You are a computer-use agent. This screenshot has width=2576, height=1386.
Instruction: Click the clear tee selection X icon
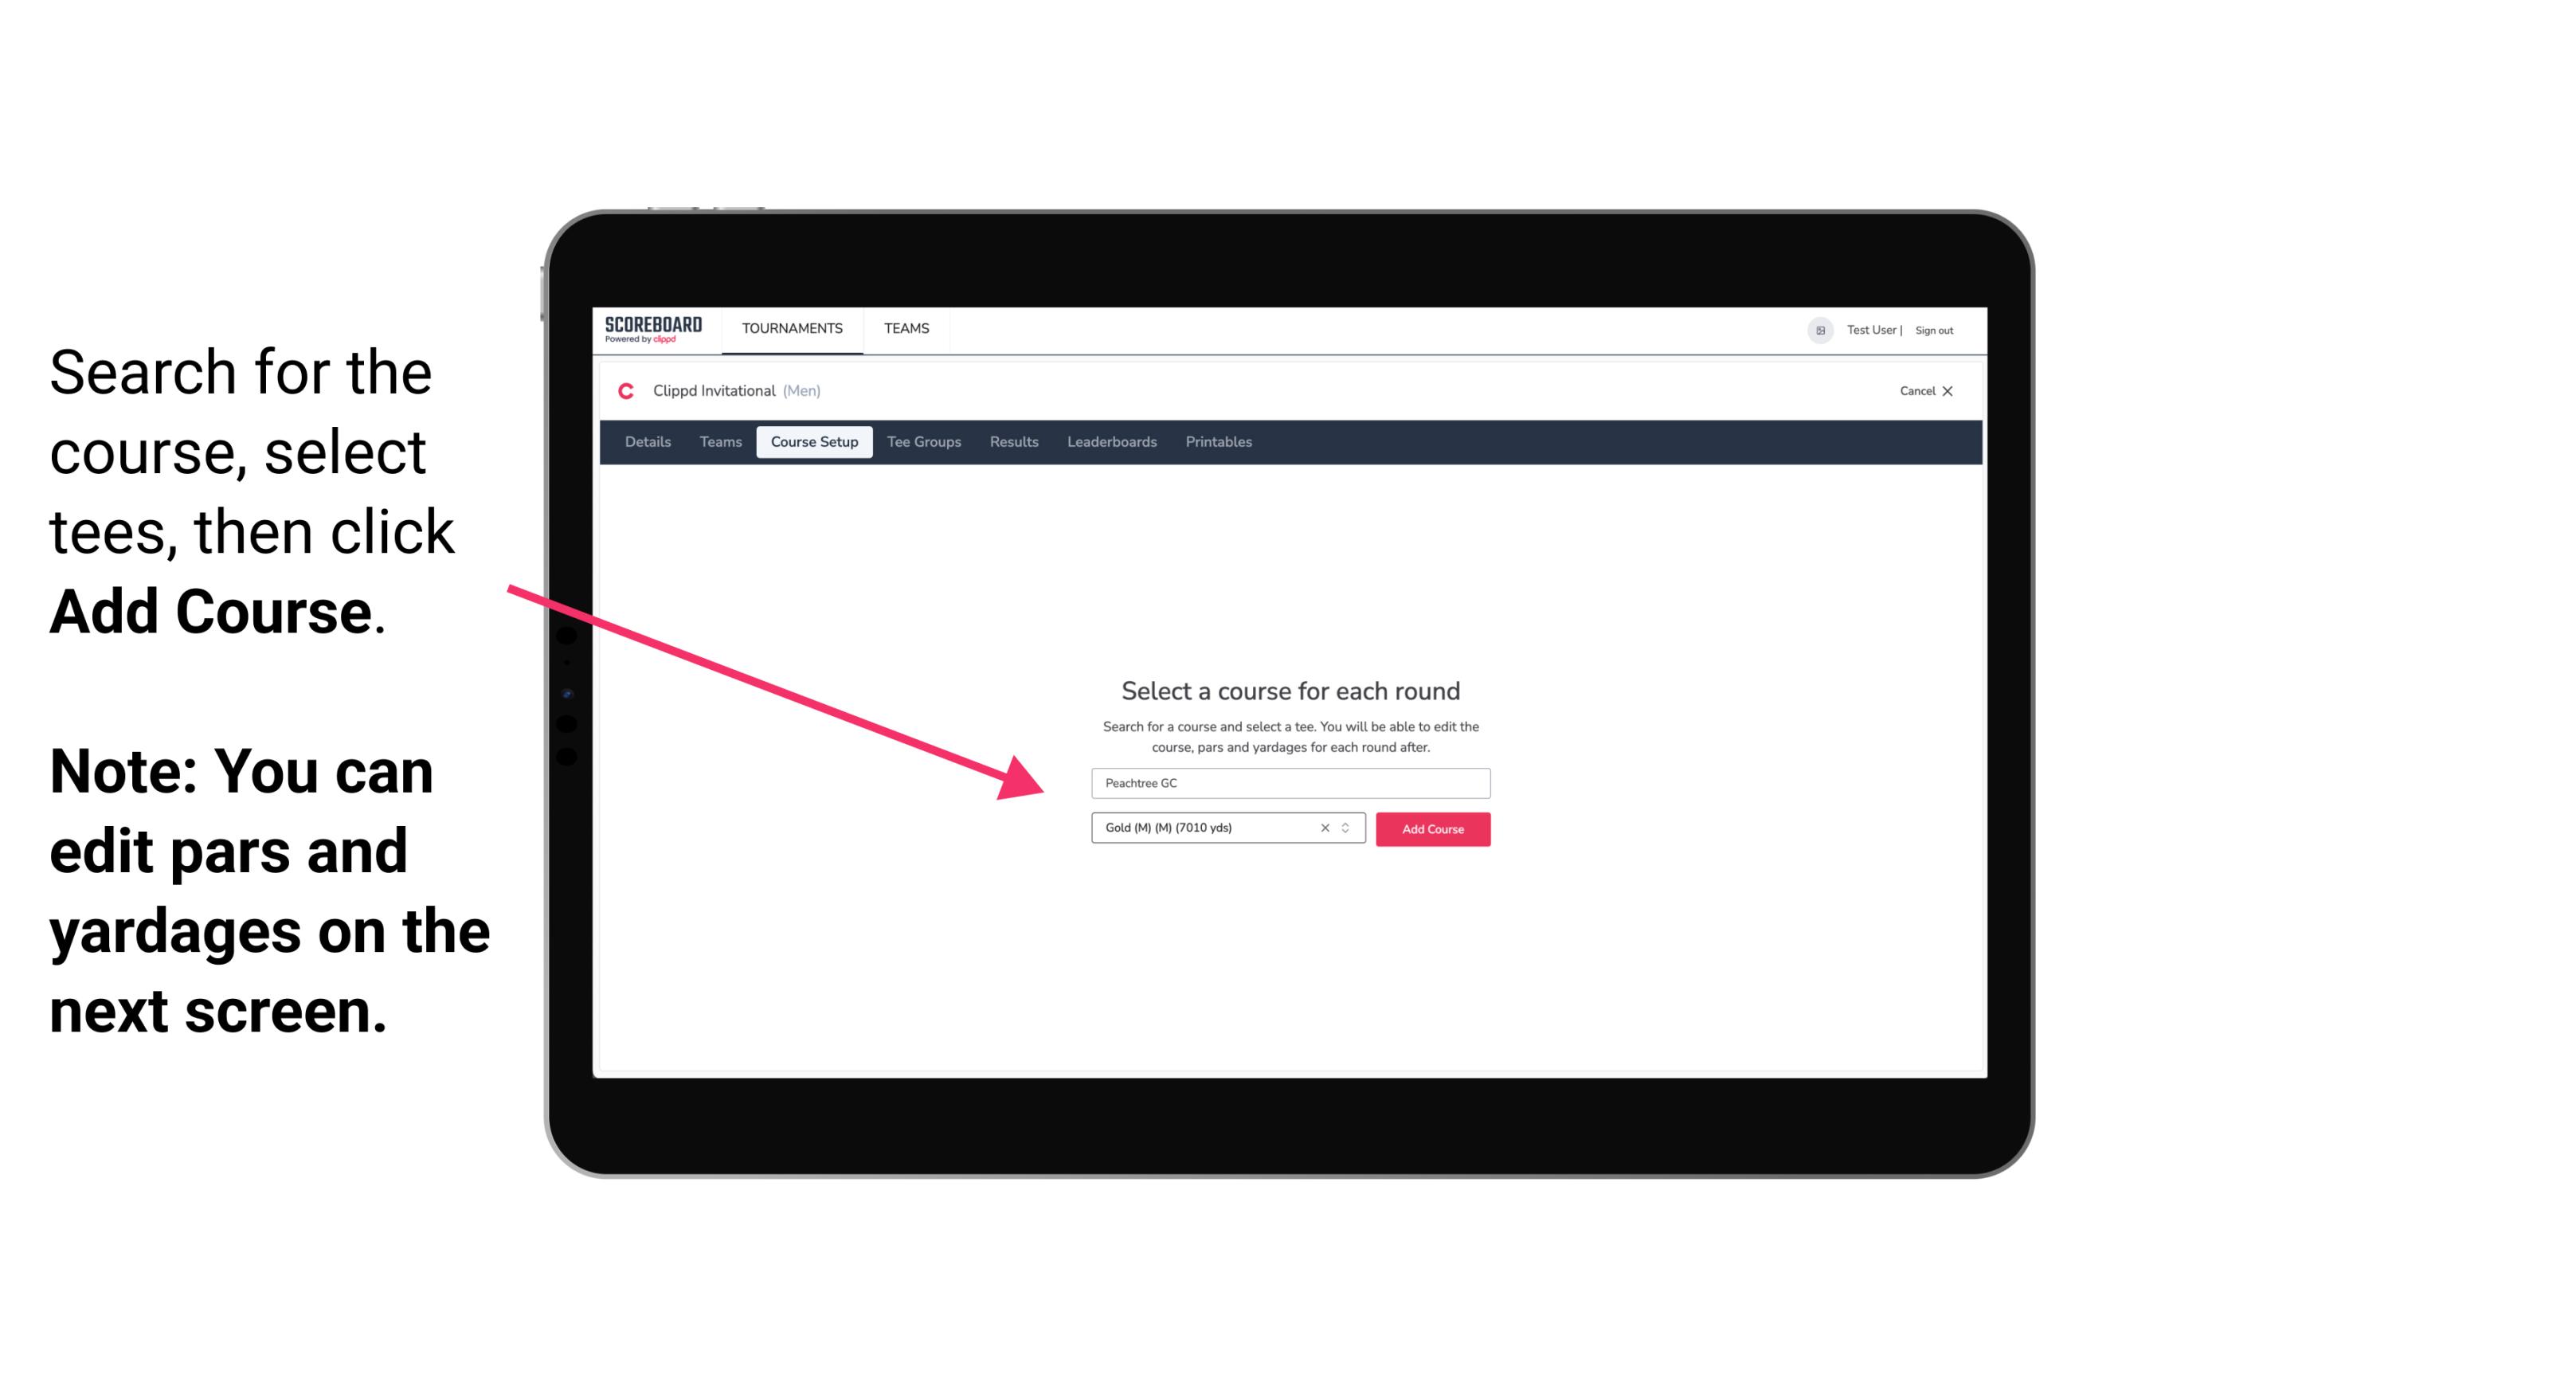tap(1322, 829)
